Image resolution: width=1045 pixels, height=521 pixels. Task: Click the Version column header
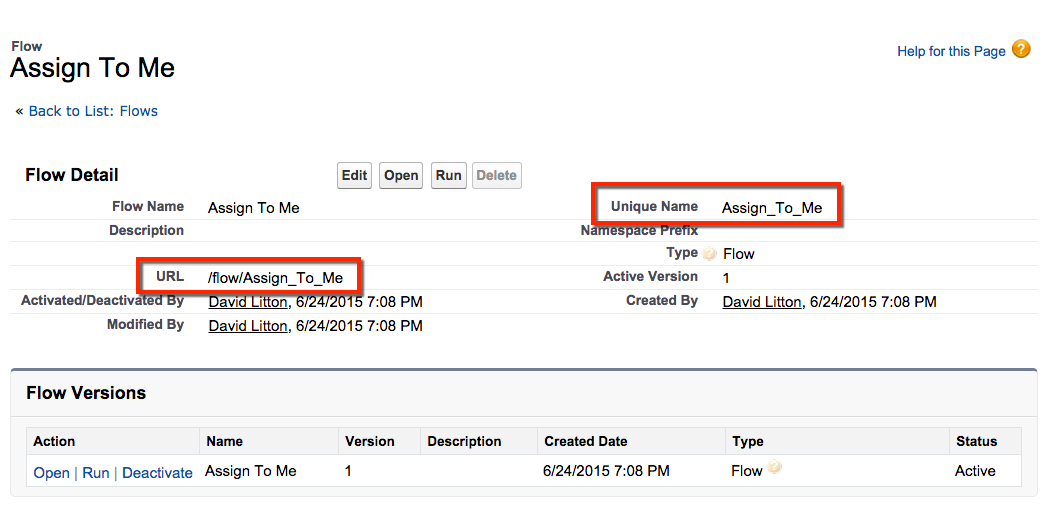[369, 441]
